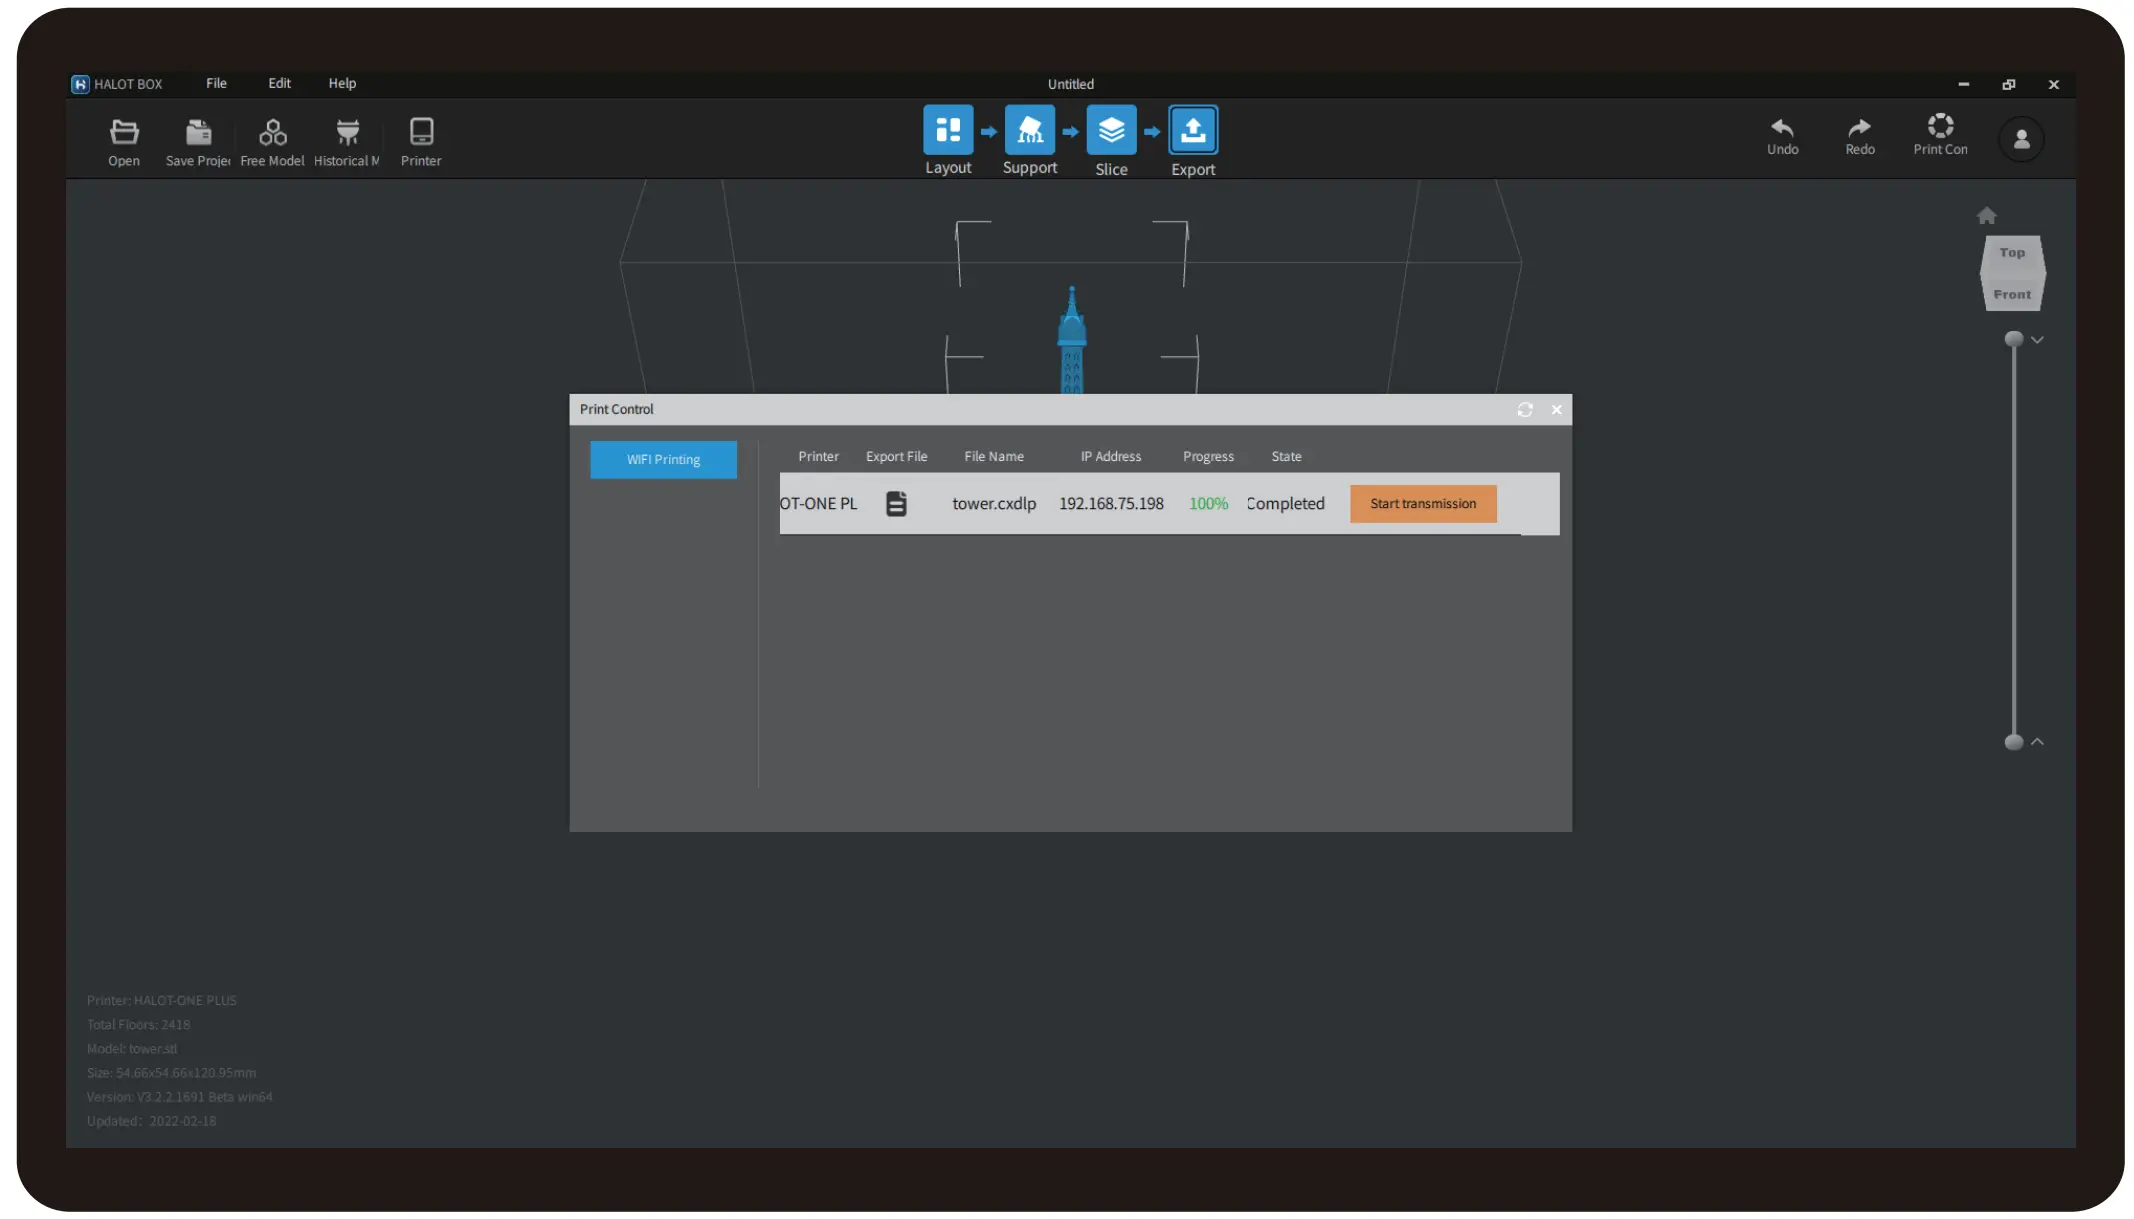
Task: Switch to the Support step
Action: [x=1029, y=131]
